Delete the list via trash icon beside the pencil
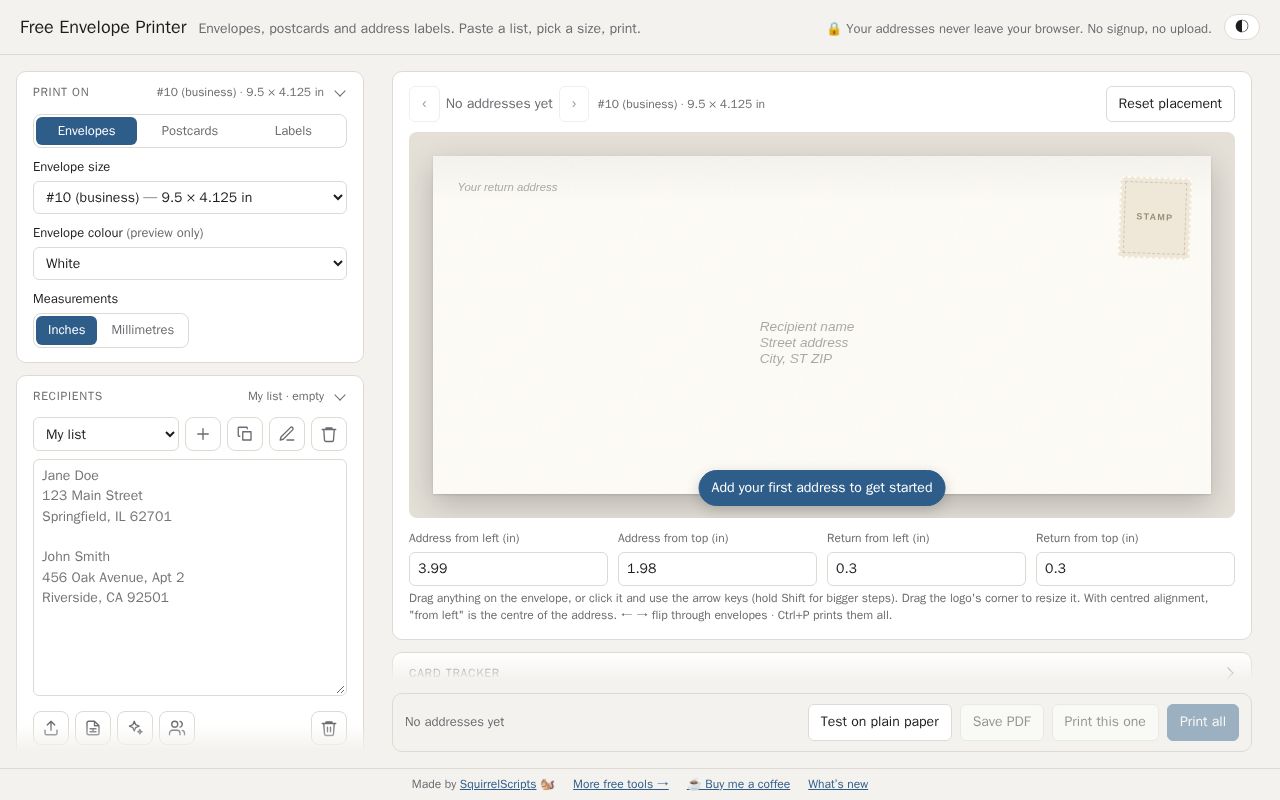1280x800 pixels. (329, 434)
